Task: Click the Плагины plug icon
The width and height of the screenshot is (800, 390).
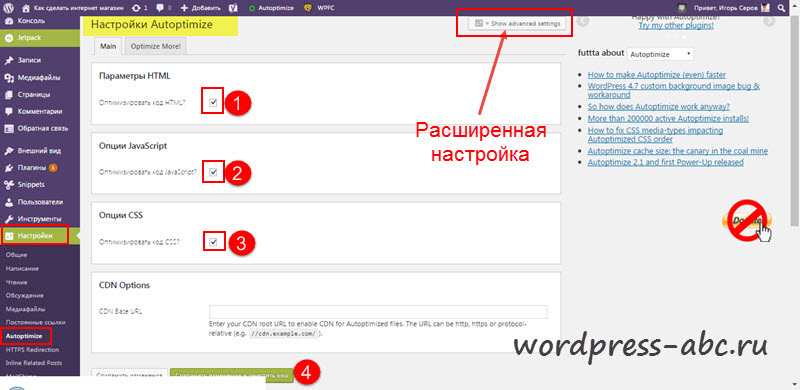Action: pos(8,167)
